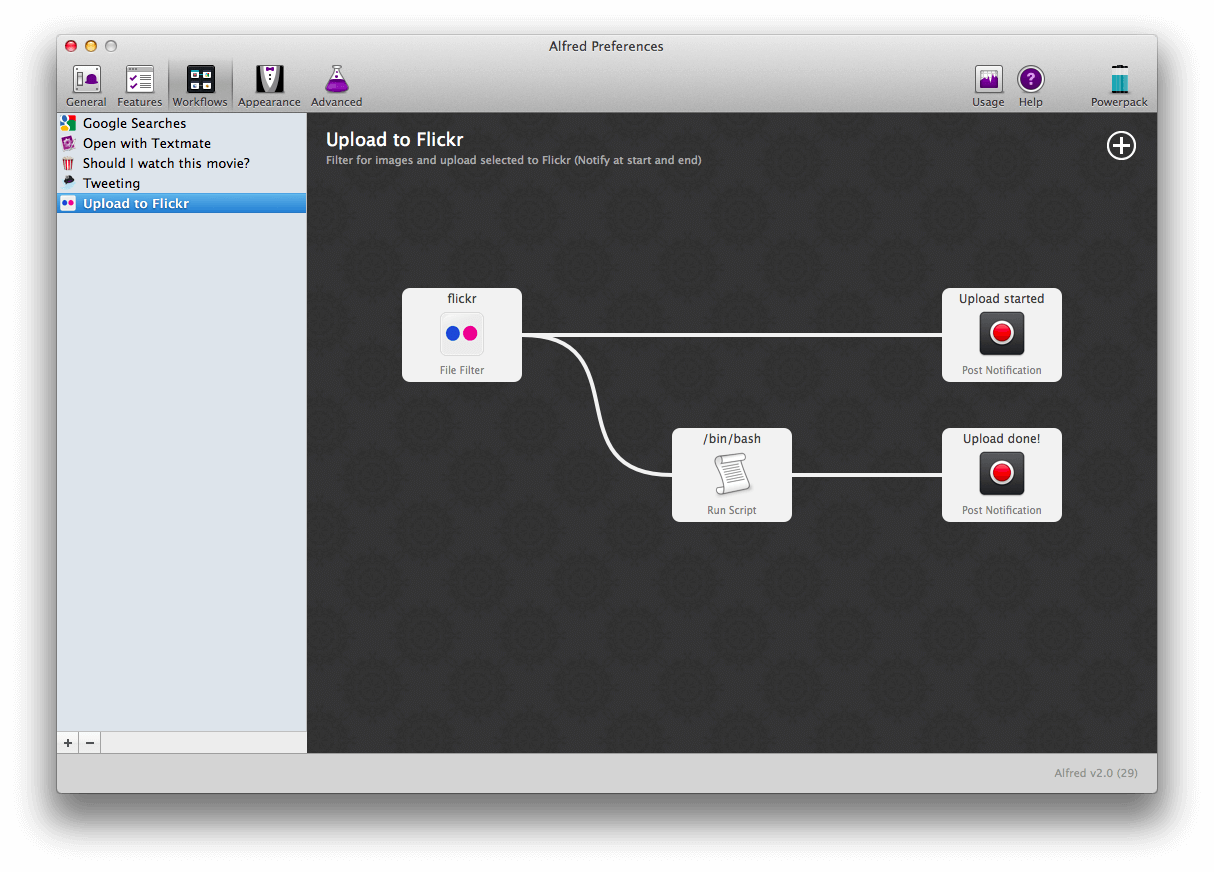Screen dimensions: 1214x872
Task: Open Alfred Usage statistics
Action: pos(988,84)
